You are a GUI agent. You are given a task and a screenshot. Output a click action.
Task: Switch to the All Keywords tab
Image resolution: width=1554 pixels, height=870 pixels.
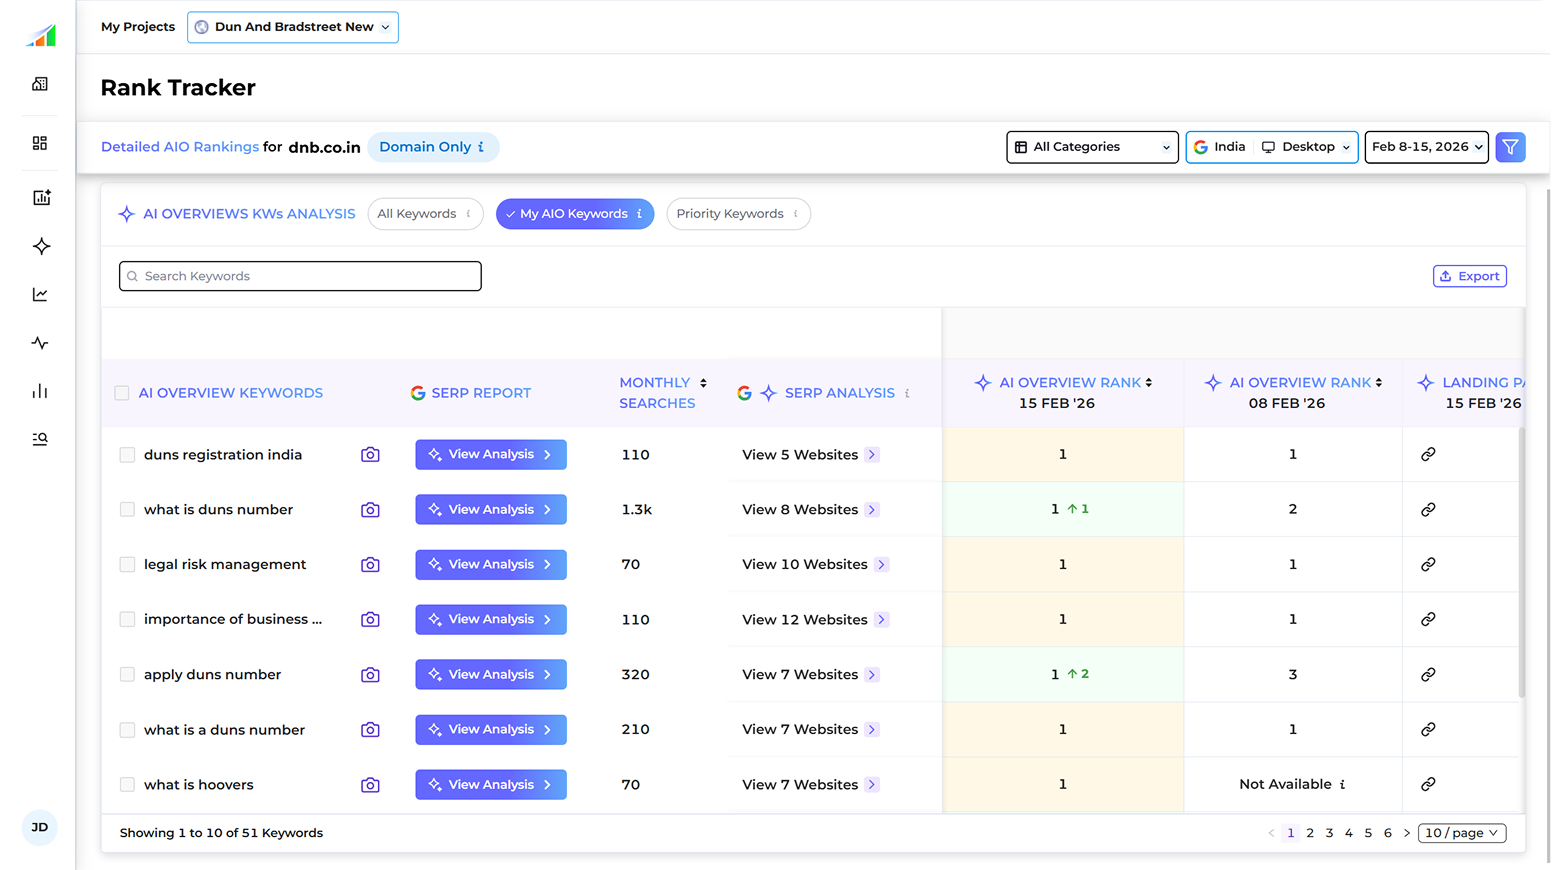coord(425,214)
